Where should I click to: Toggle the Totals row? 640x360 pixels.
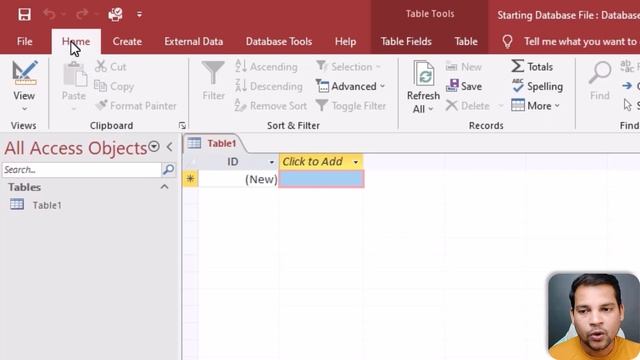(x=532, y=67)
